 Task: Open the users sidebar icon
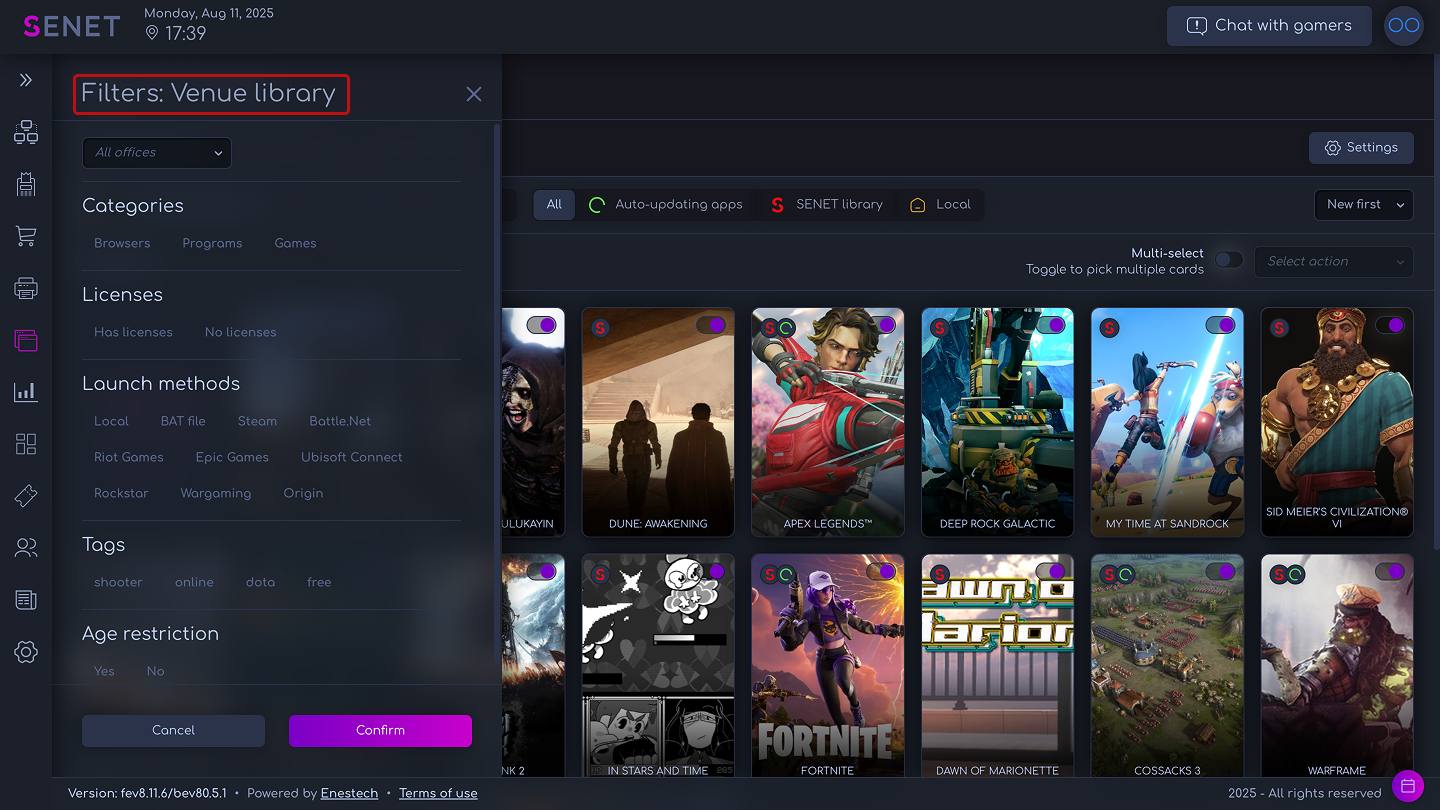26,548
